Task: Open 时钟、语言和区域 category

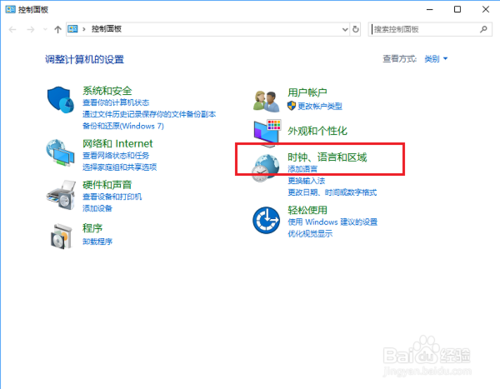Action: tap(327, 157)
